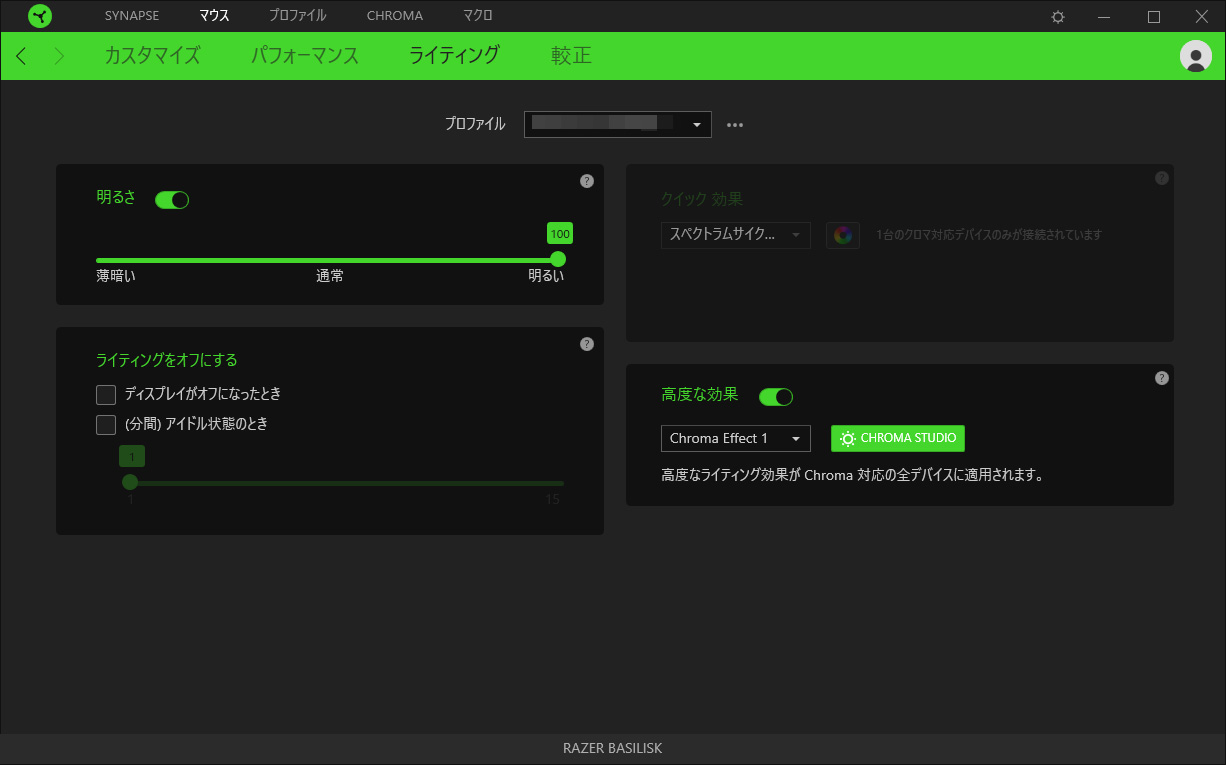The width and height of the screenshot is (1226, 765).
Task: Expand the Chroma Effect 1 dropdown
Action: [736, 439]
